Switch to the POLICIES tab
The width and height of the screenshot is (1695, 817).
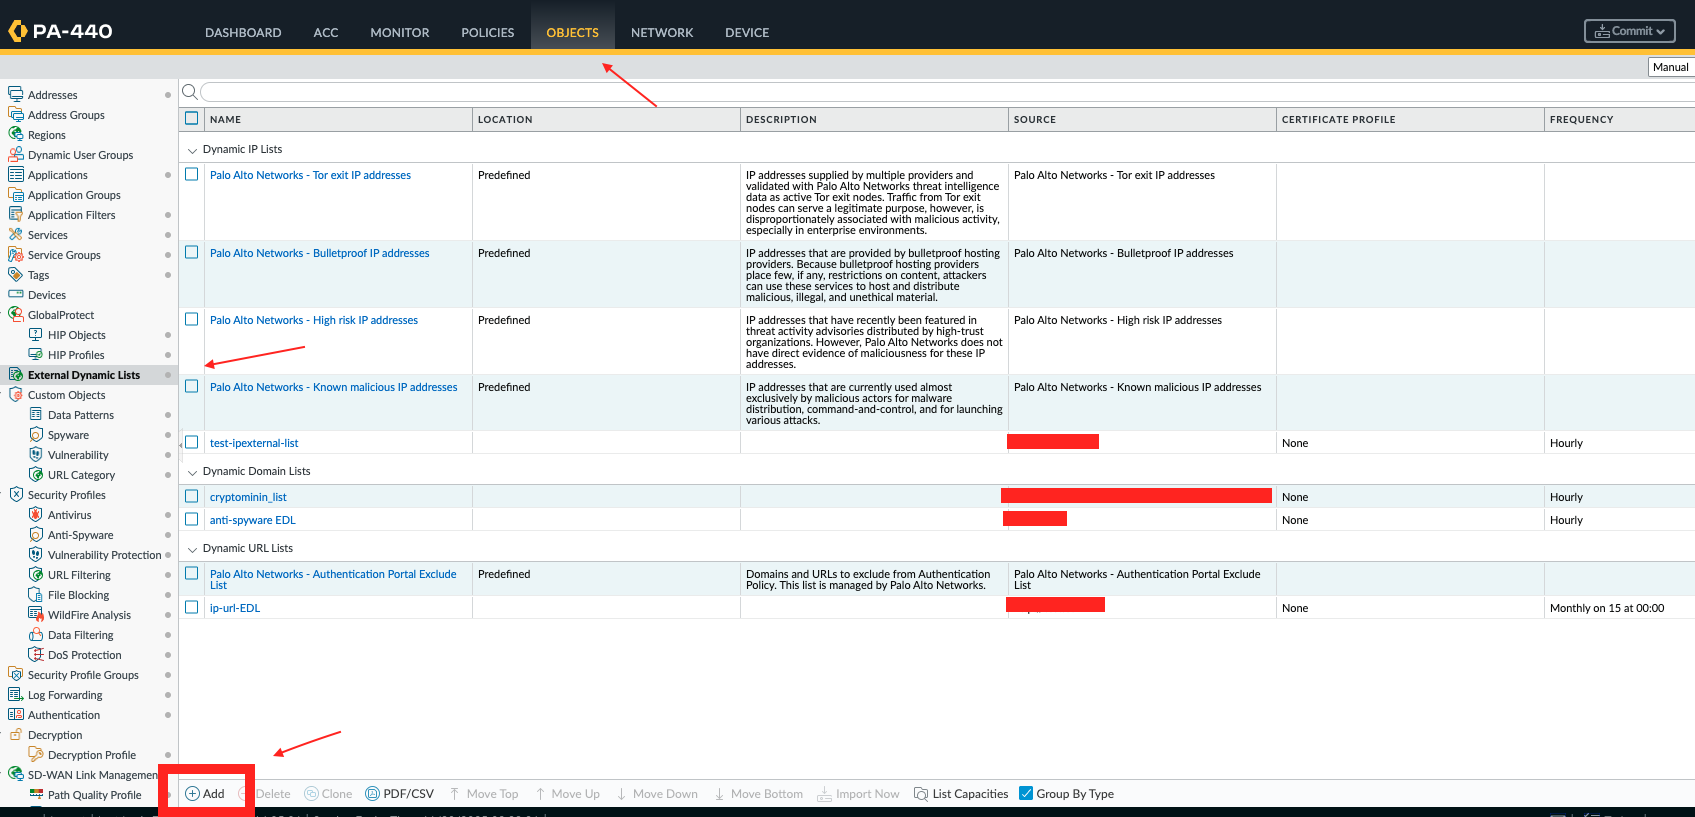487,32
